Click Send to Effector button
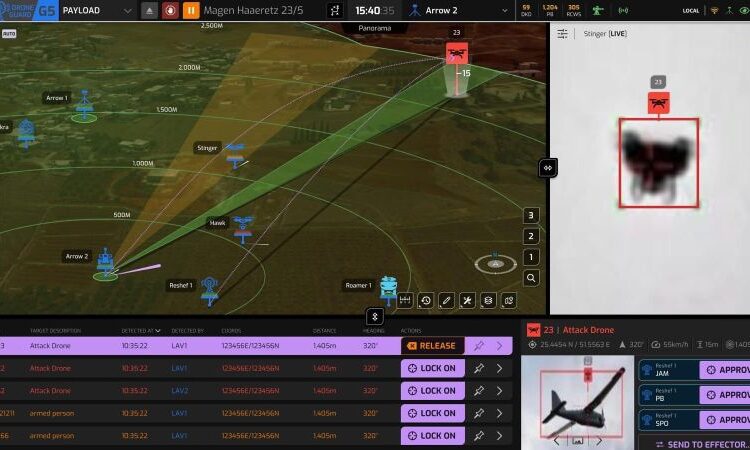Screen dimensions: 750x450 pos(700,444)
